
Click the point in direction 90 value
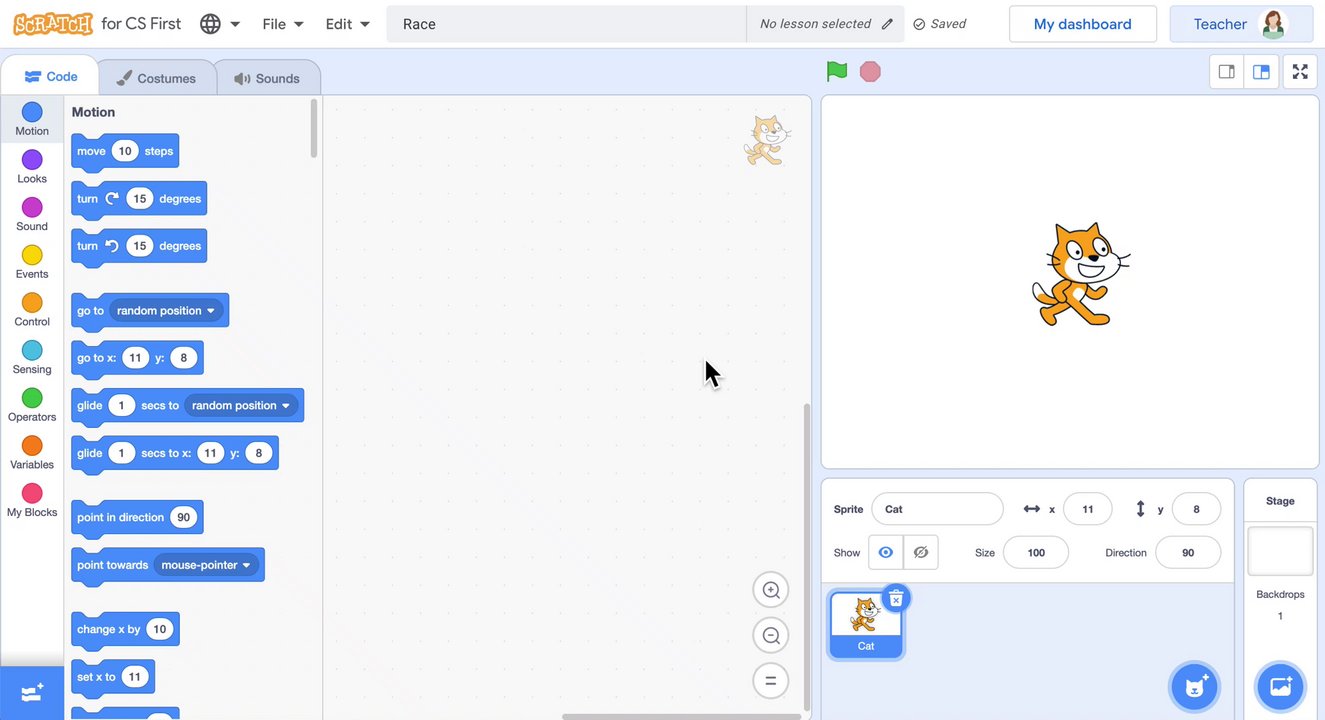pyautogui.click(x=183, y=518)
